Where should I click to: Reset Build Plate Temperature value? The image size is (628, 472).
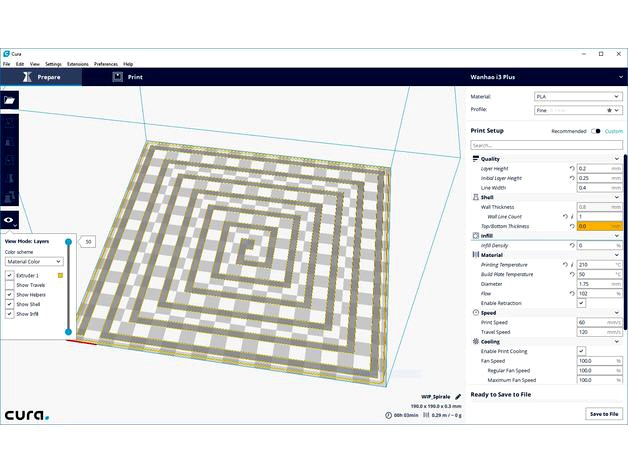(572, 274)
